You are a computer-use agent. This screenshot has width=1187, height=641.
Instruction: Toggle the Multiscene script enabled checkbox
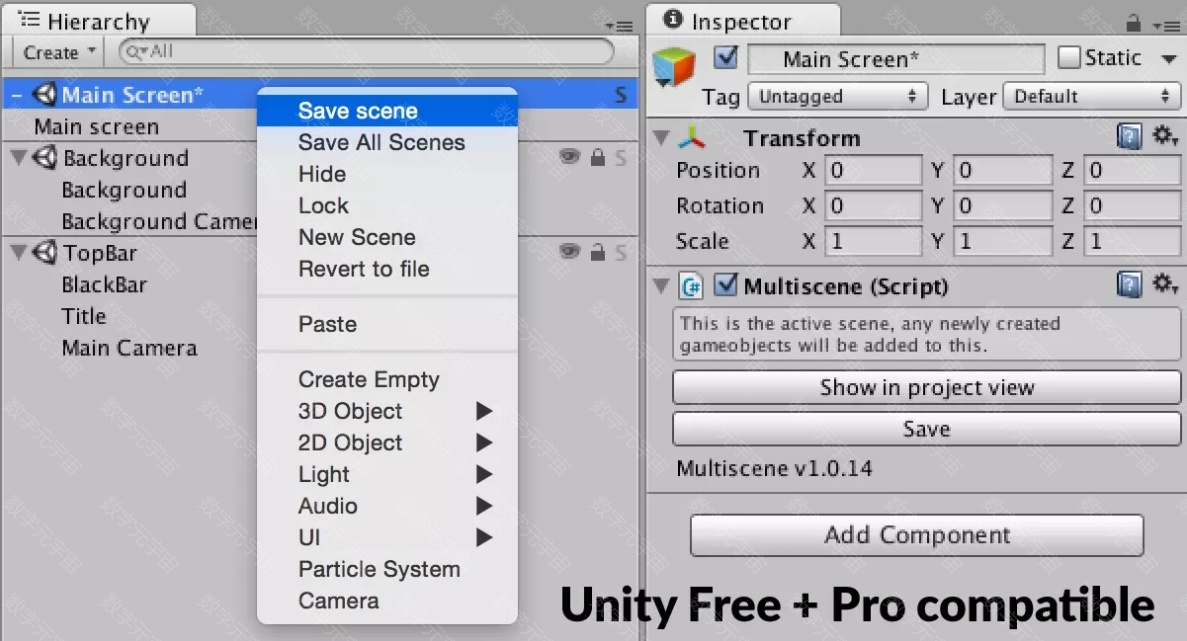pyautogui.click(x=725, y=285)
